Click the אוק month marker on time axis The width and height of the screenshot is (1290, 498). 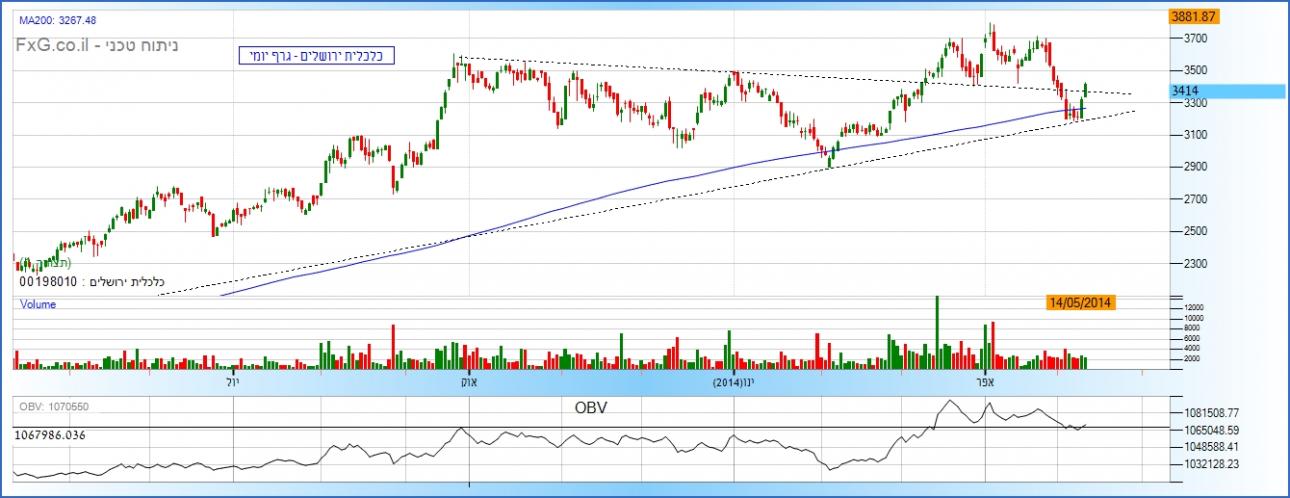click(466, 383)
